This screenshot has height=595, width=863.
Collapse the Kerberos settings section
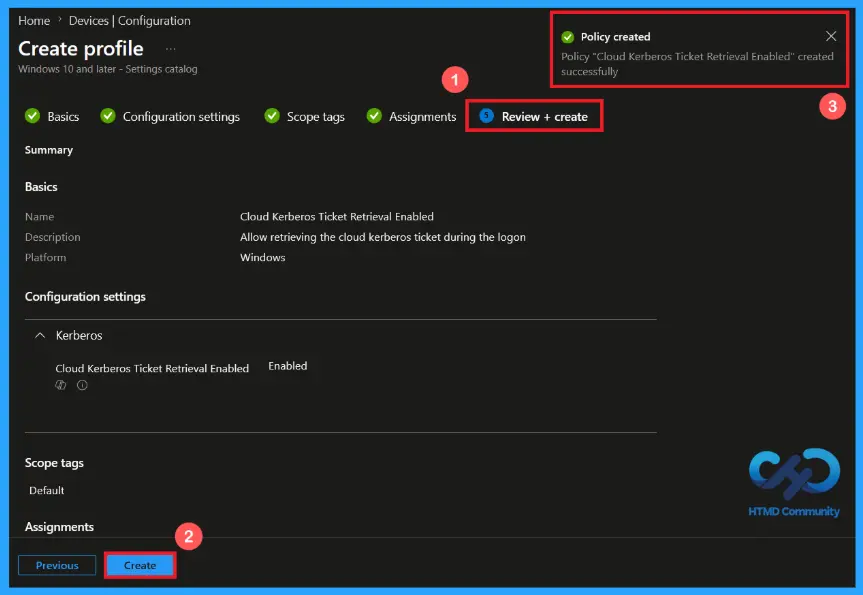pyautogui.click(x=40, y=335)
